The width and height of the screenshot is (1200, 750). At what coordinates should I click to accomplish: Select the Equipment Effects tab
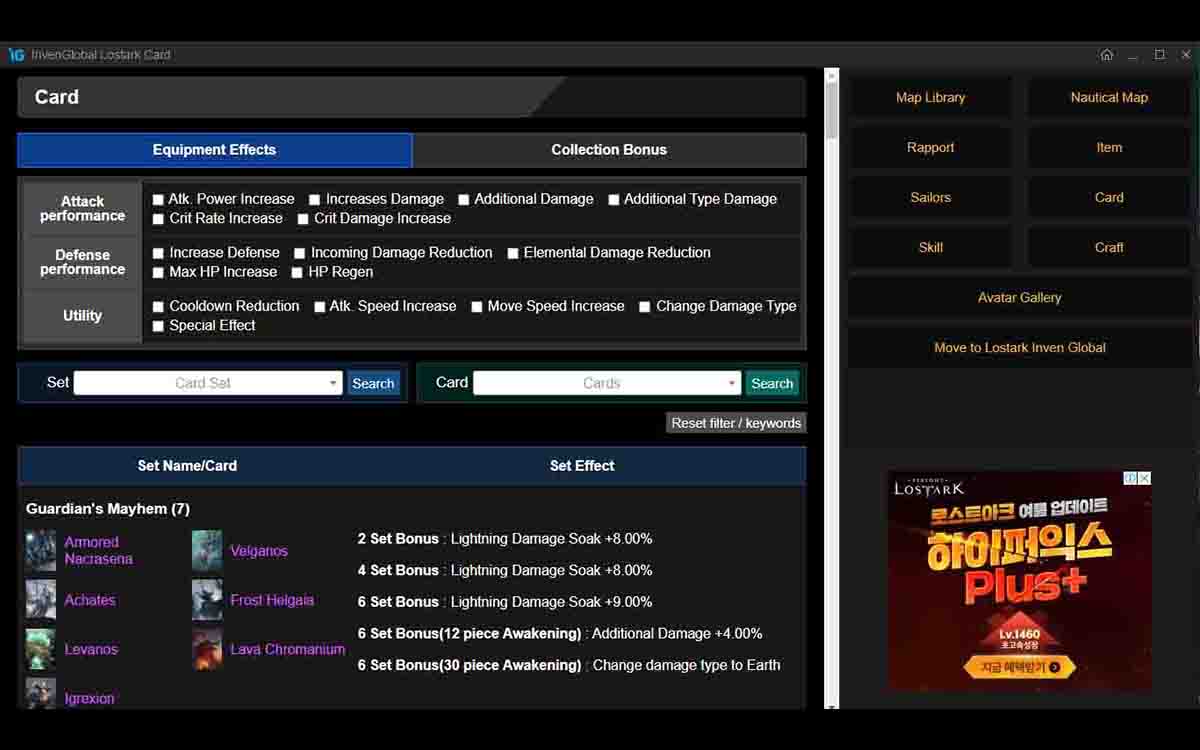point(214,150)
